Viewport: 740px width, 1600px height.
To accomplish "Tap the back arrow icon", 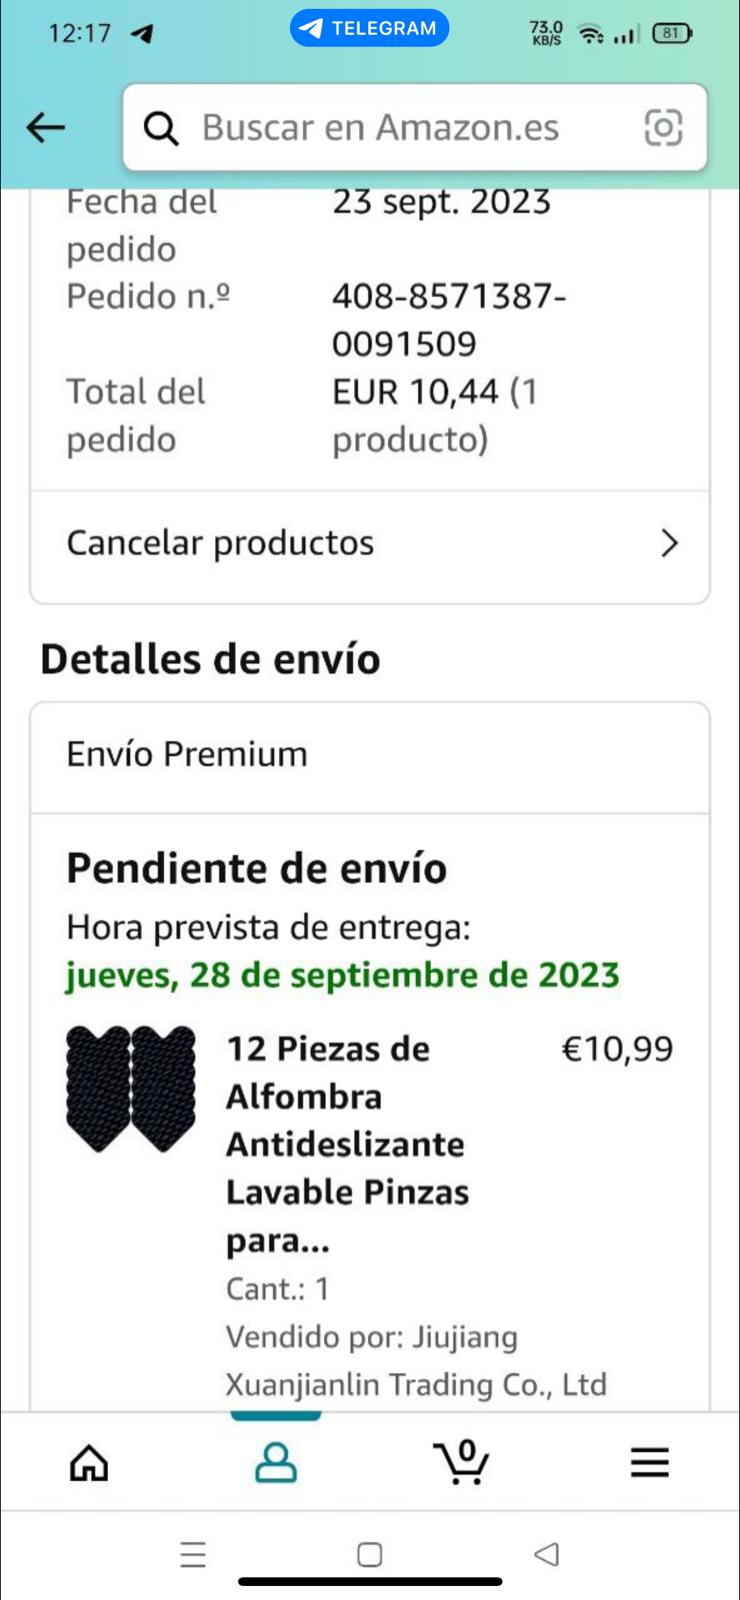I will pyautogui.click(x=45, y=127).
